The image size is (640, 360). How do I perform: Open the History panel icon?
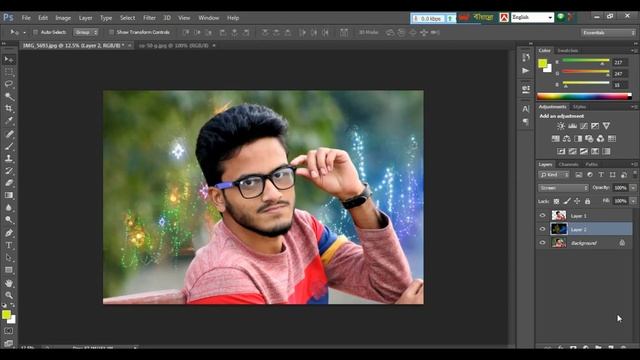click(526, 58)
